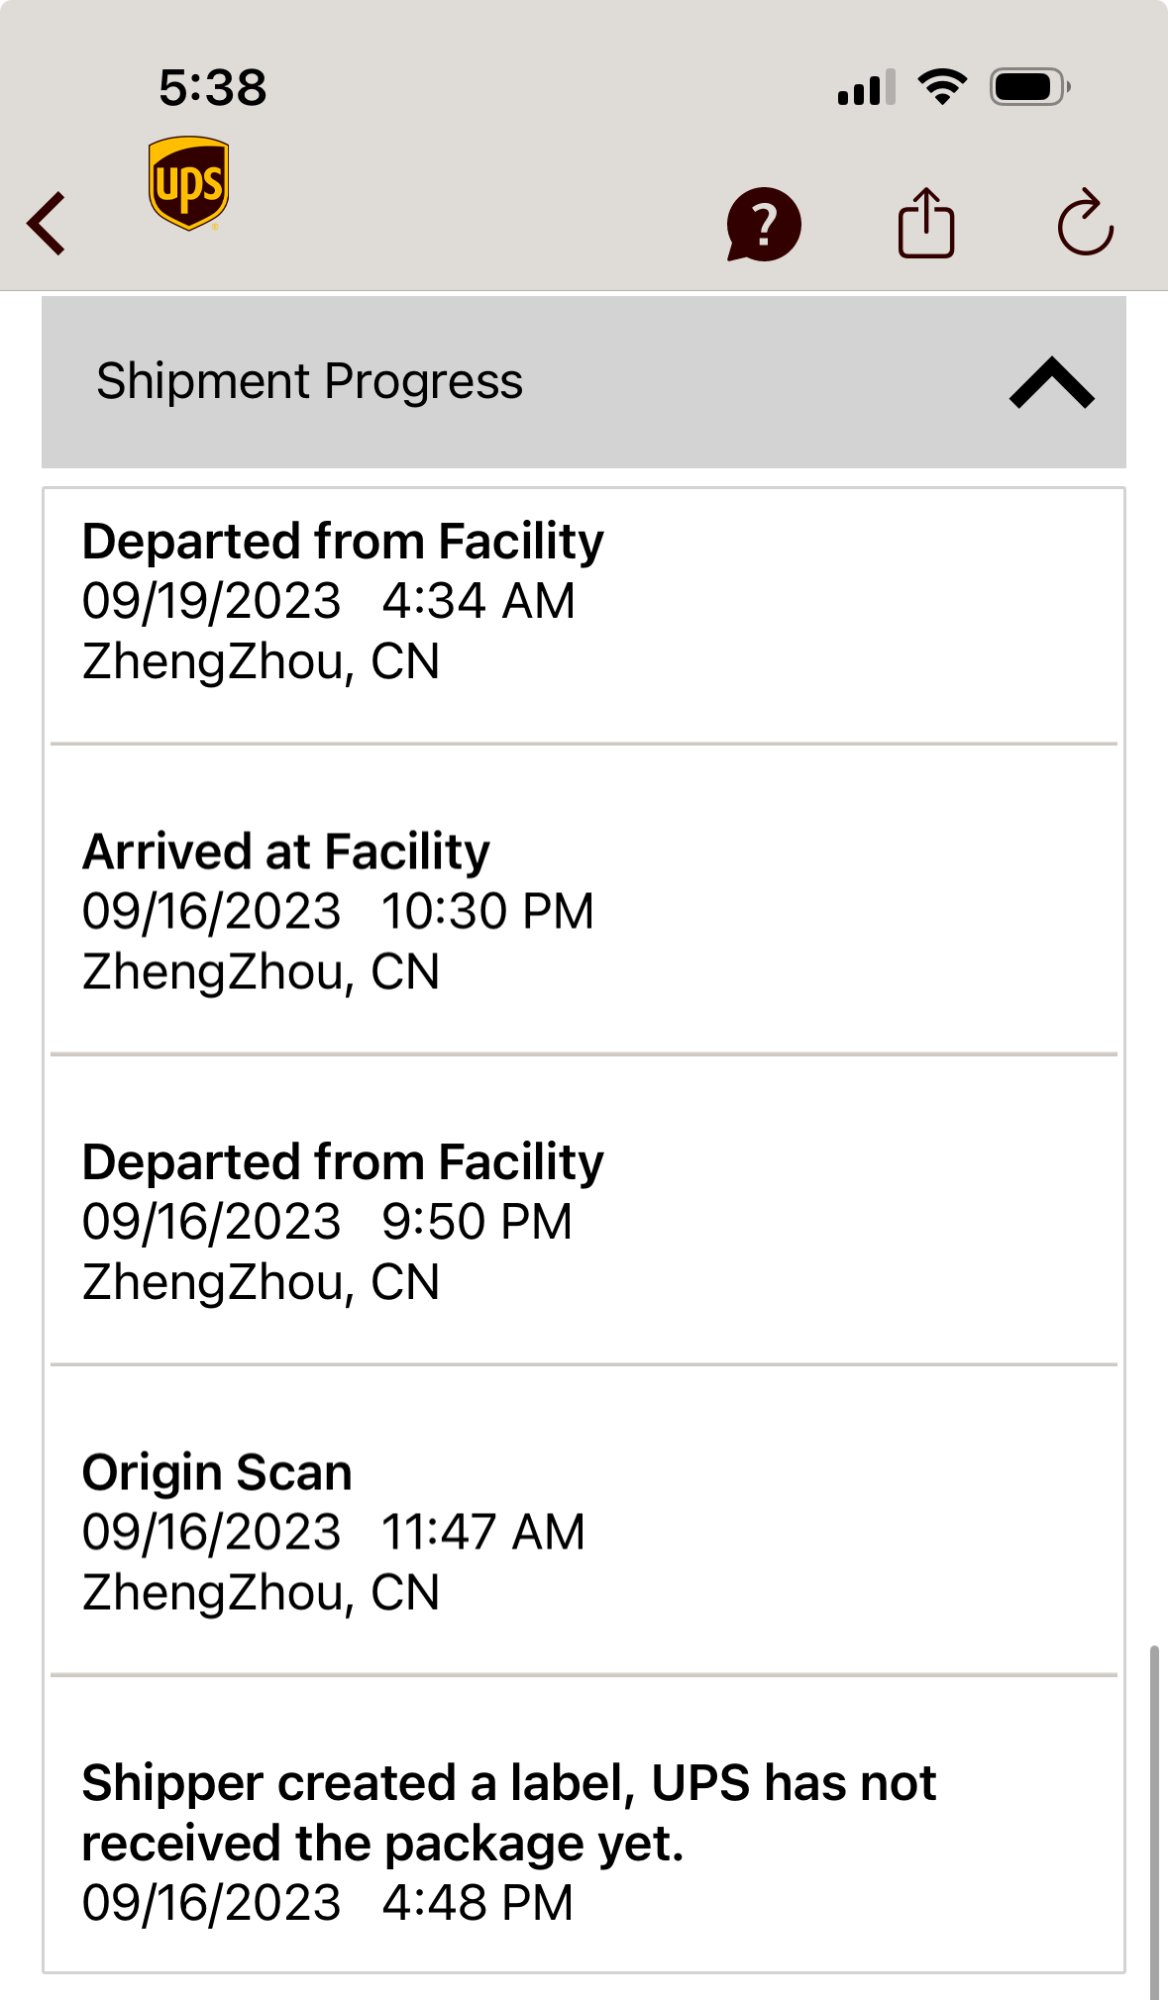Image resolution: width=1168 pixels, height=2000 pixels.
Task: Tap the cellular signal bars icon
Action: click(866, 88)
